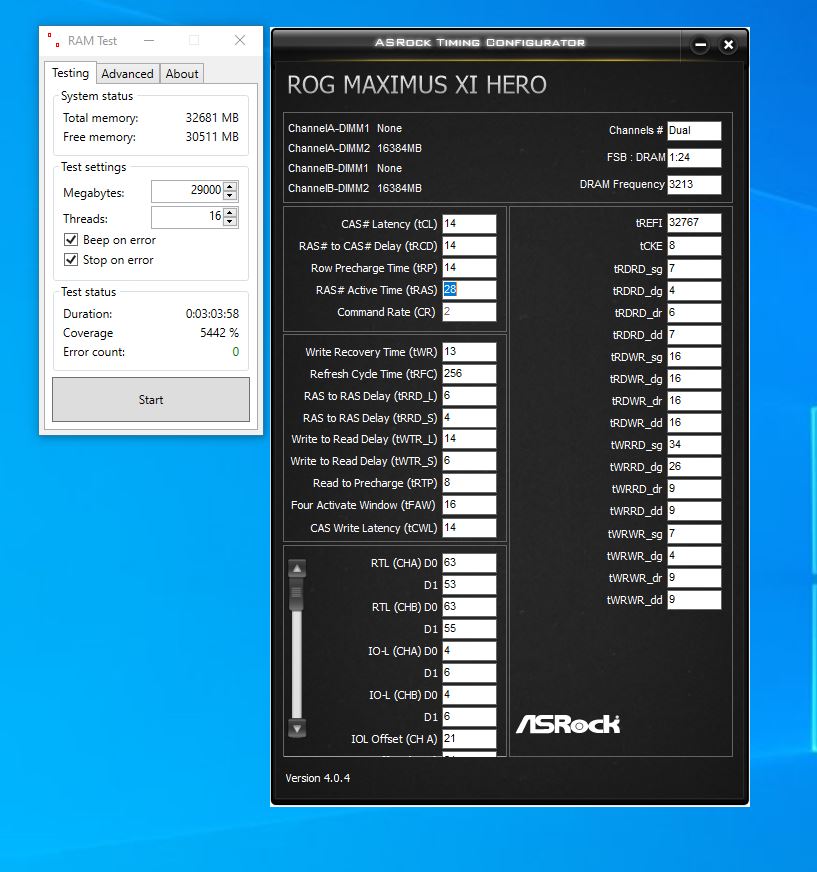This screenshot has height=872, width=817.
Task: Click the Start button in RAM Test
Action: click(x=151, y=399)
